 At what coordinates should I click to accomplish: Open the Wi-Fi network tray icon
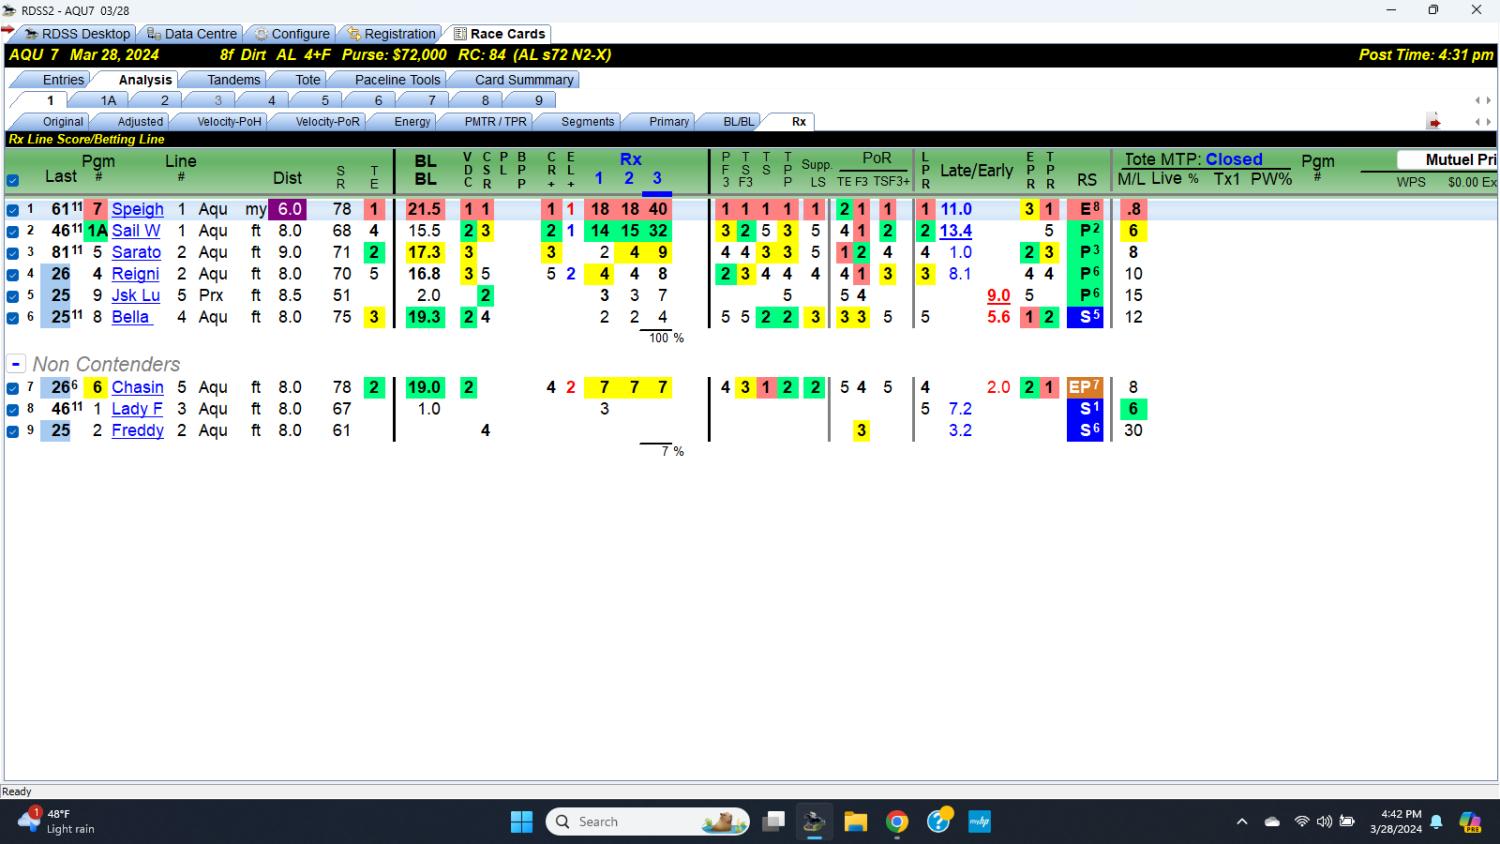click(1301, 822)
